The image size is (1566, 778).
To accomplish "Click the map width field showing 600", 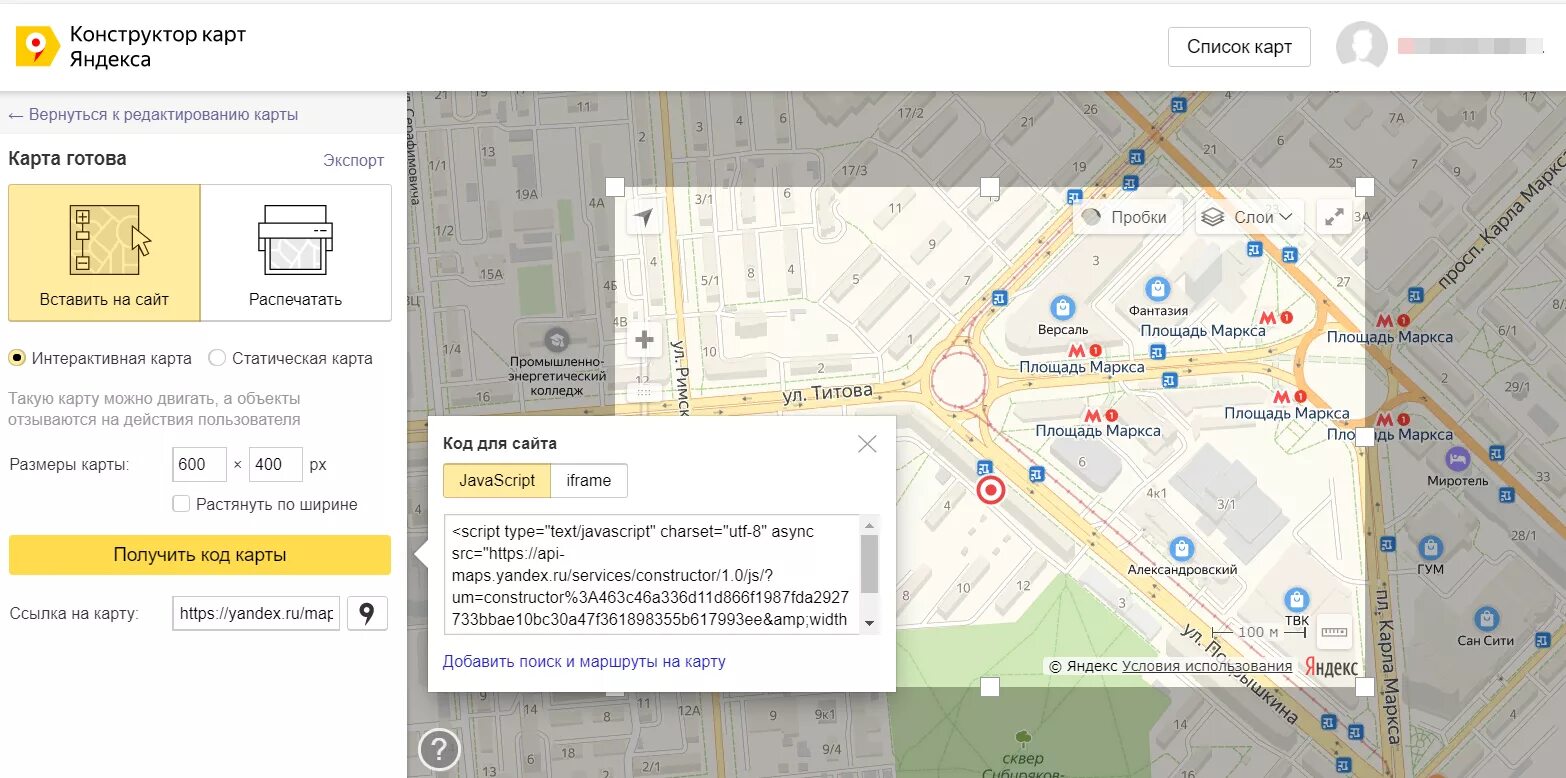I will click(200, 464).
